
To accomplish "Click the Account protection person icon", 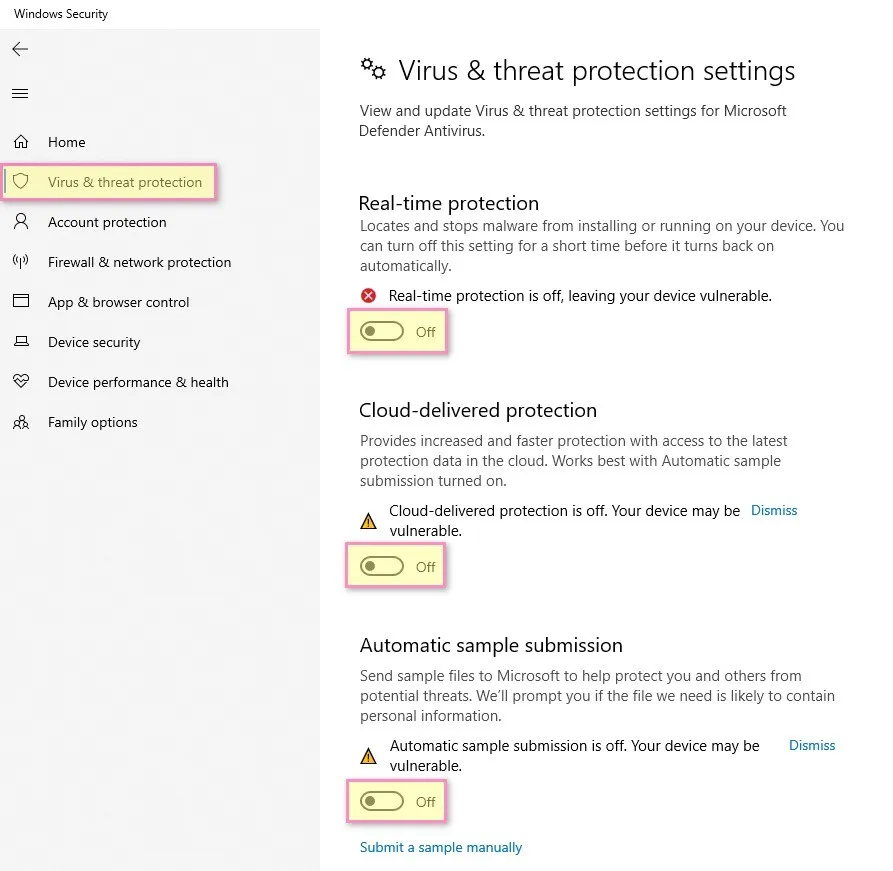I will (21, 222).
